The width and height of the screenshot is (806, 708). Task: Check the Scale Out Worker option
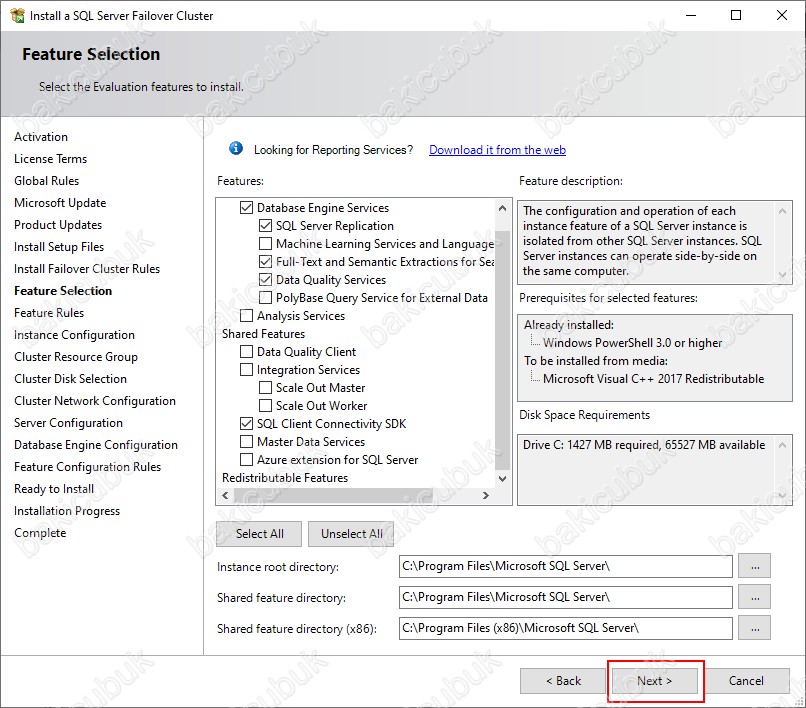265,406
